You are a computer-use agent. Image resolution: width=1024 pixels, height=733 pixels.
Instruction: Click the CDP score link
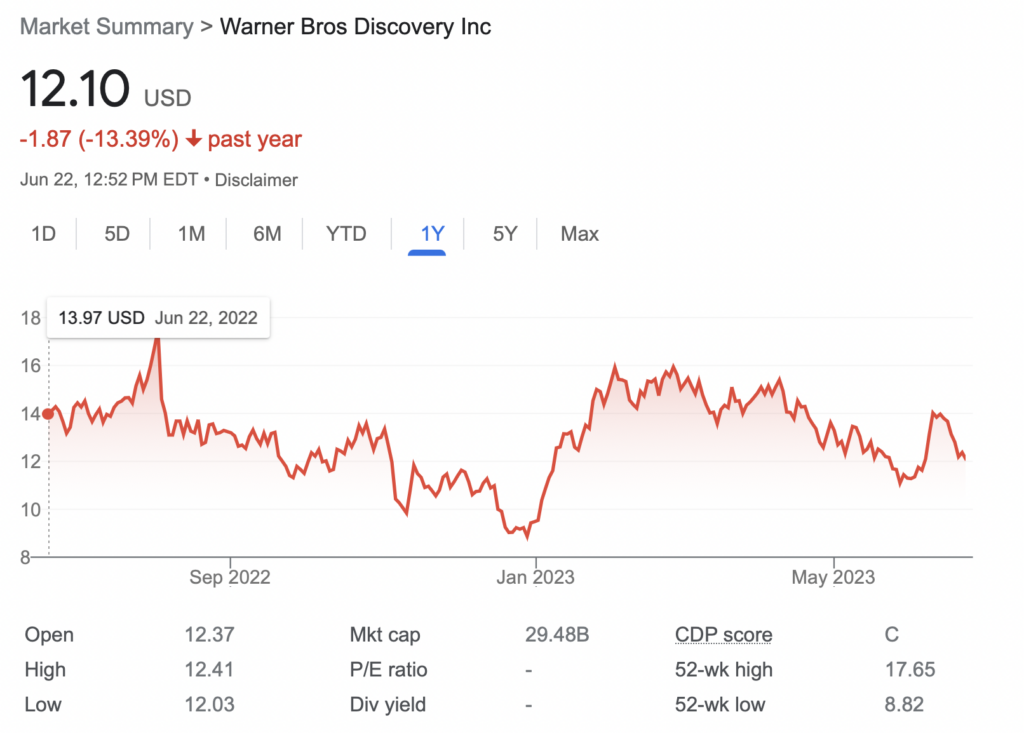point(723,634)
